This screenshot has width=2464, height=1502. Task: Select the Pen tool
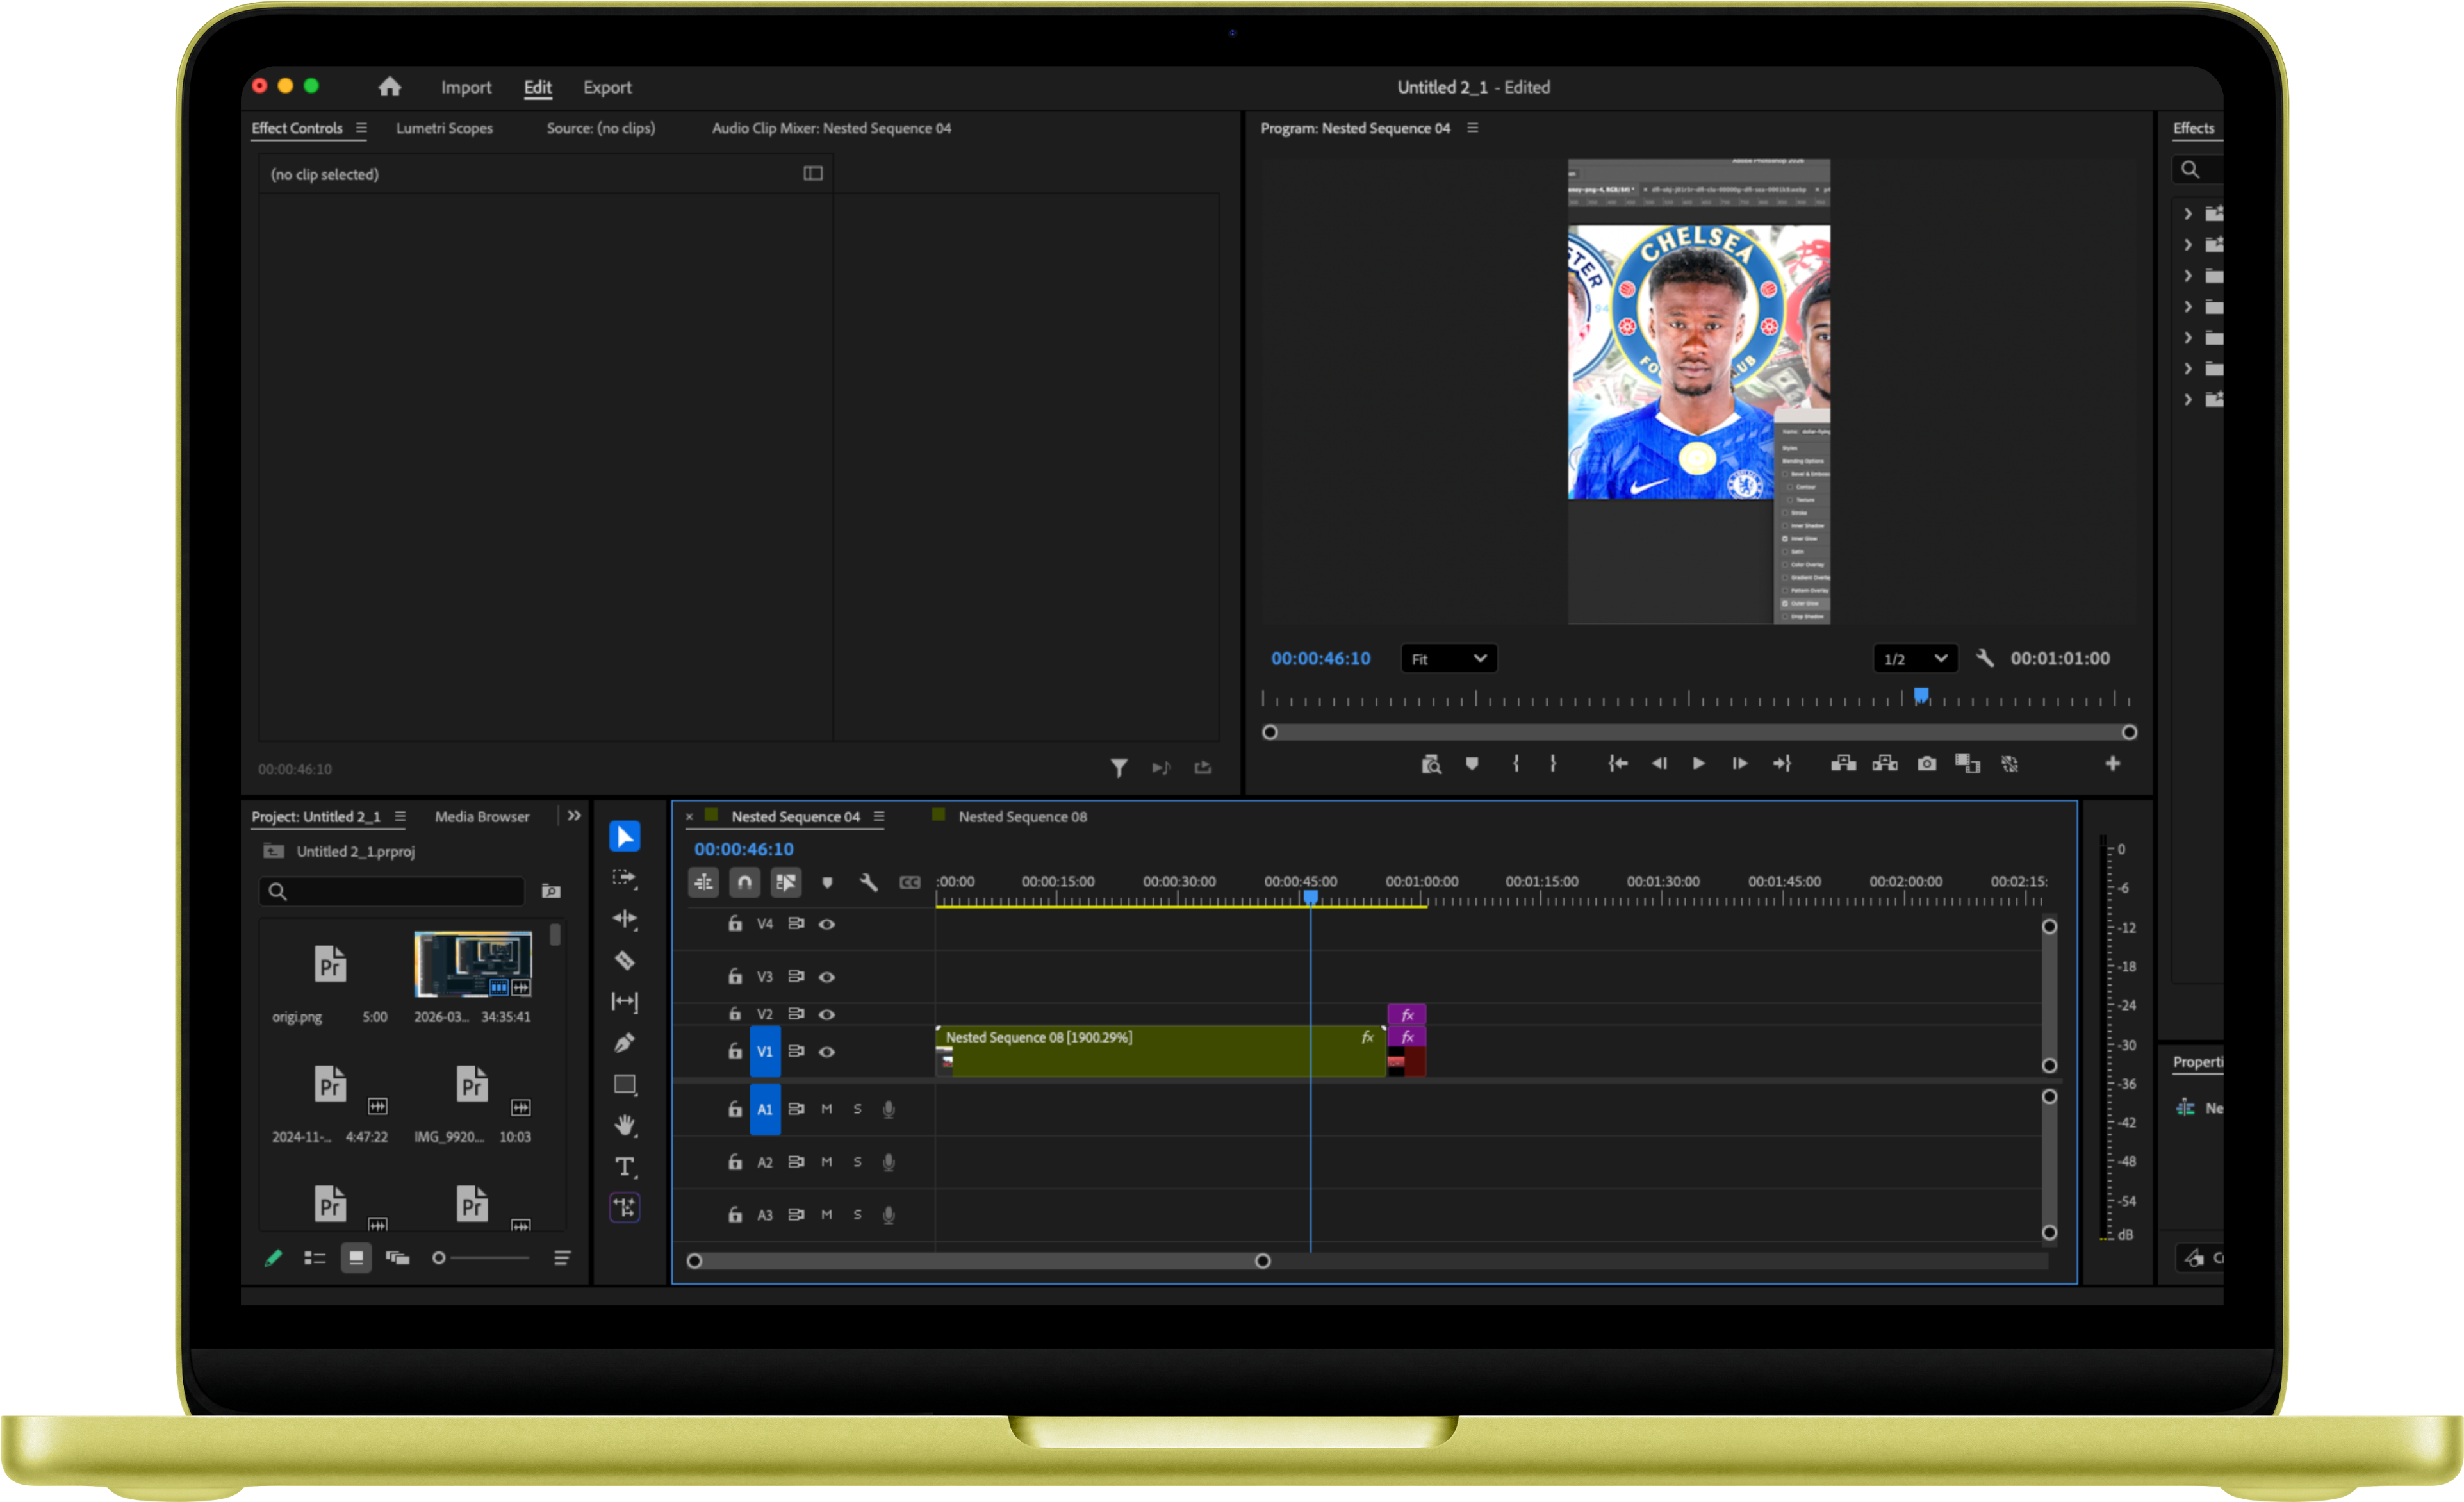coord(624,1043)
